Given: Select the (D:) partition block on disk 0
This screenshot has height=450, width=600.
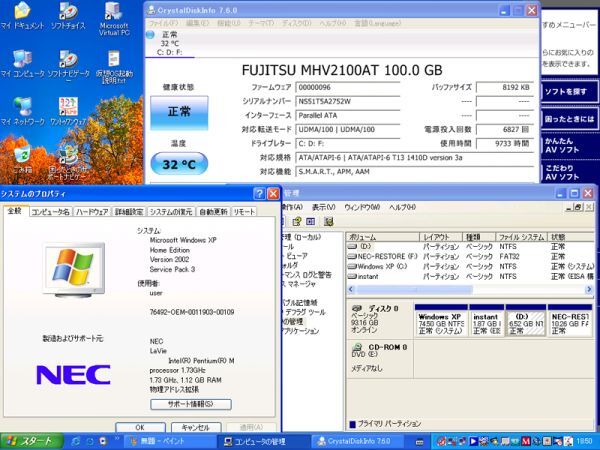Looking at the screenshot, I should 526,321.
